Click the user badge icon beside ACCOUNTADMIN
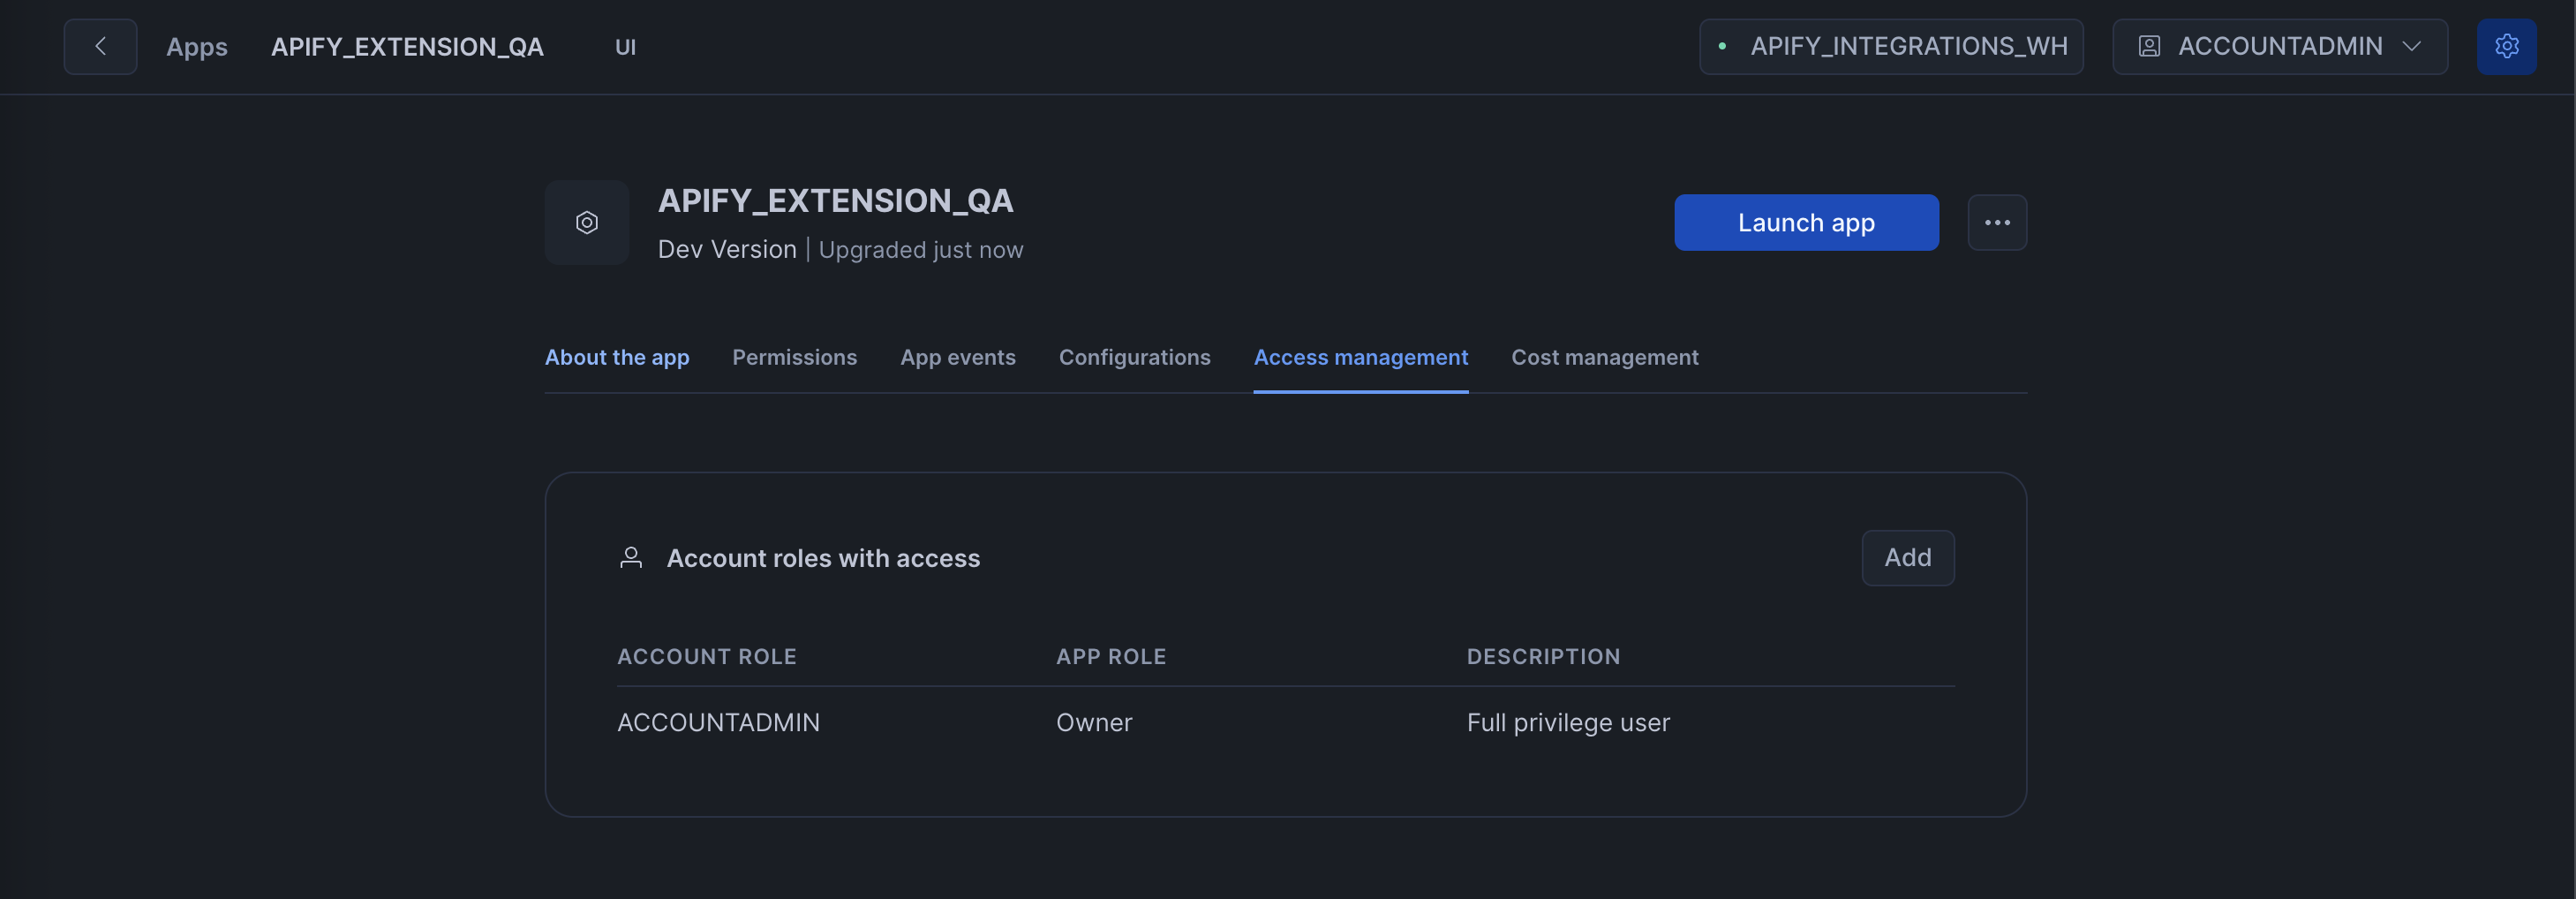 (2148, 46)
